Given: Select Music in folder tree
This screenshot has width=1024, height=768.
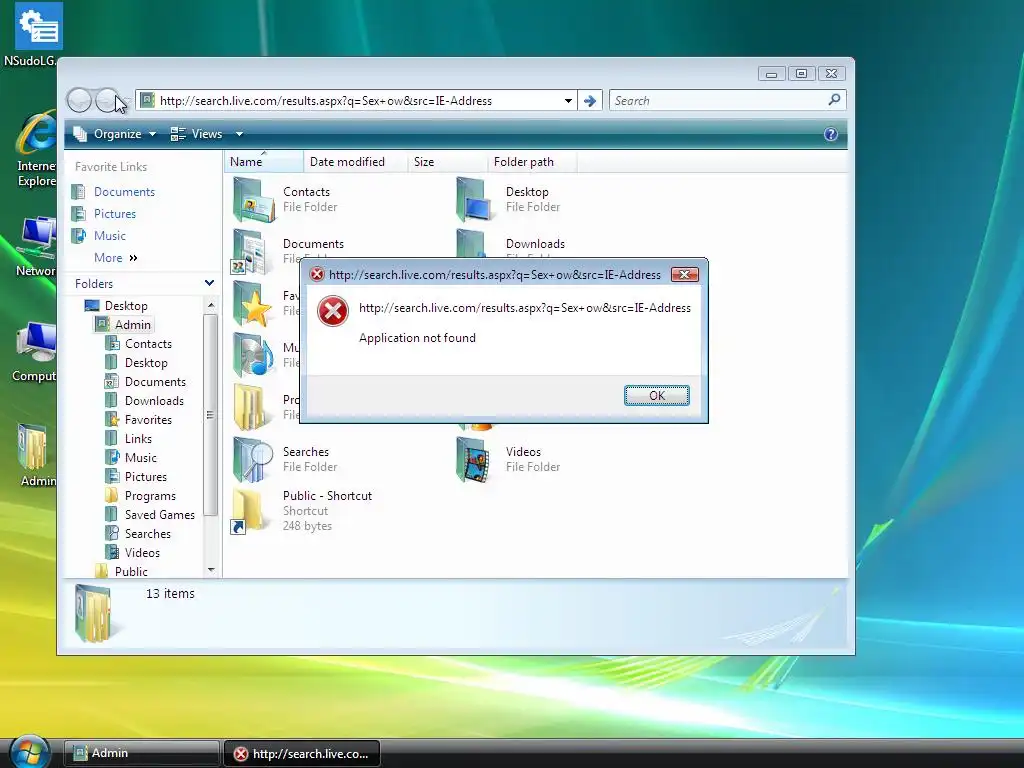Looking at the screenshot, I should 140,457.
